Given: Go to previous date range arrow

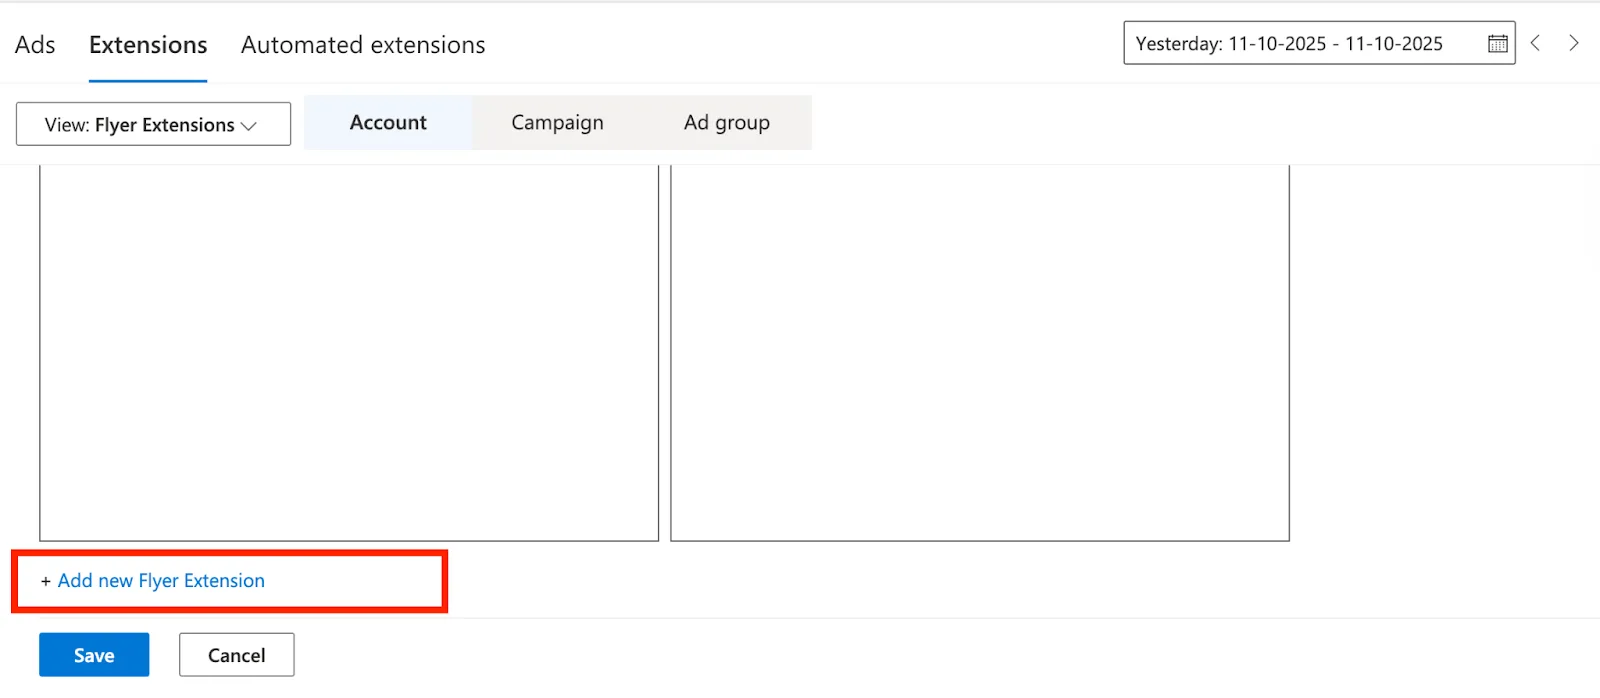Looking at the screenshot, I should click(x=1536, y=43).
